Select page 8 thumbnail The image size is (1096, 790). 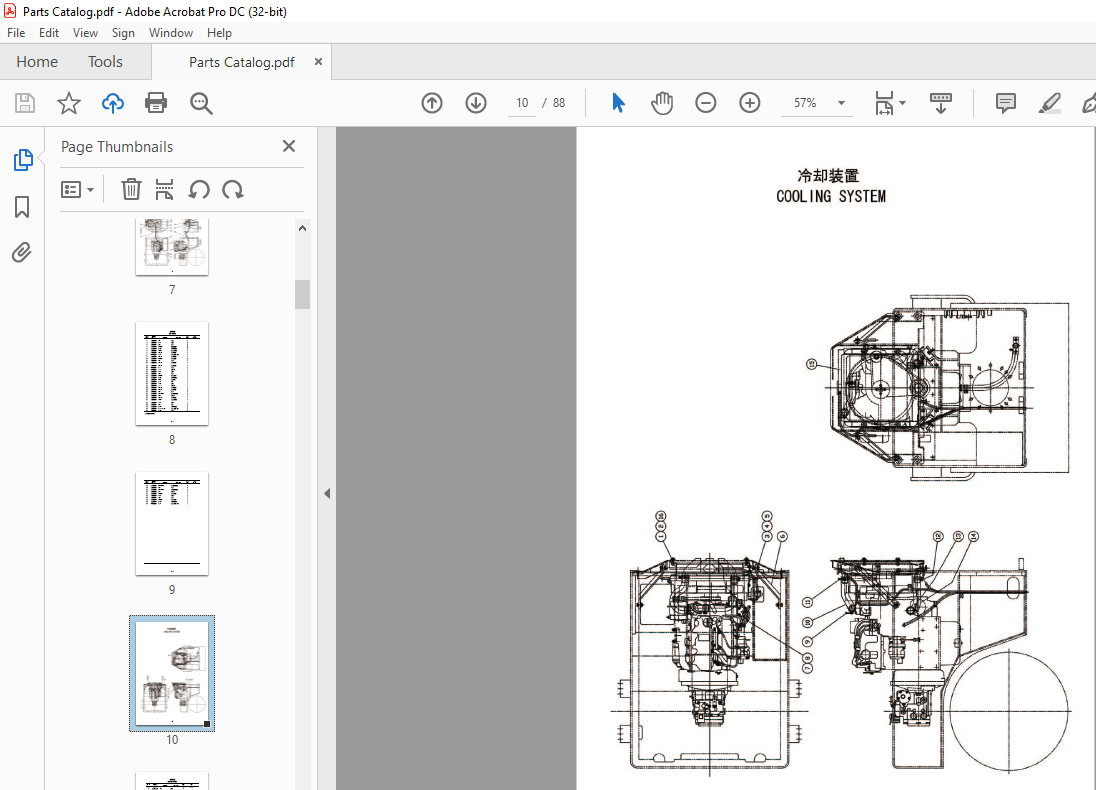pos(172,373)
